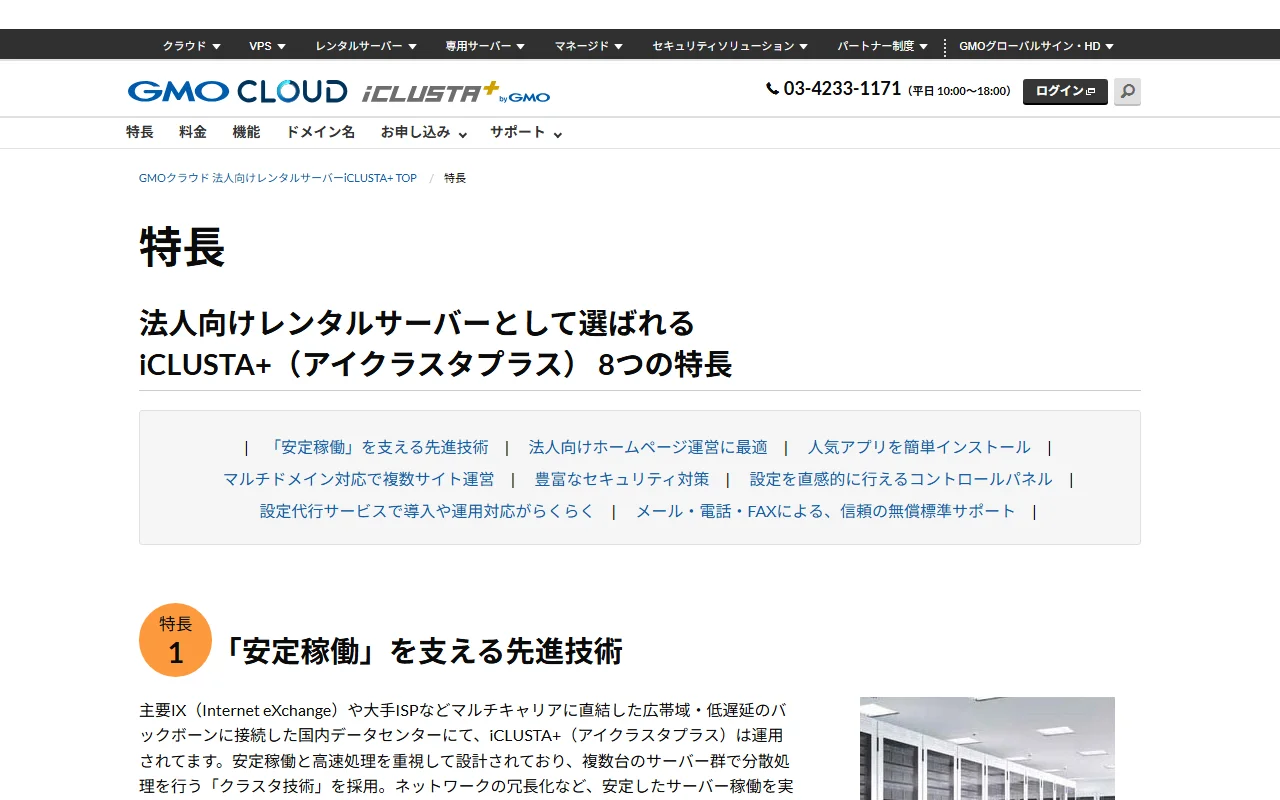Click the ログイン login button
1280x800 pixels.
(1065, 91)
